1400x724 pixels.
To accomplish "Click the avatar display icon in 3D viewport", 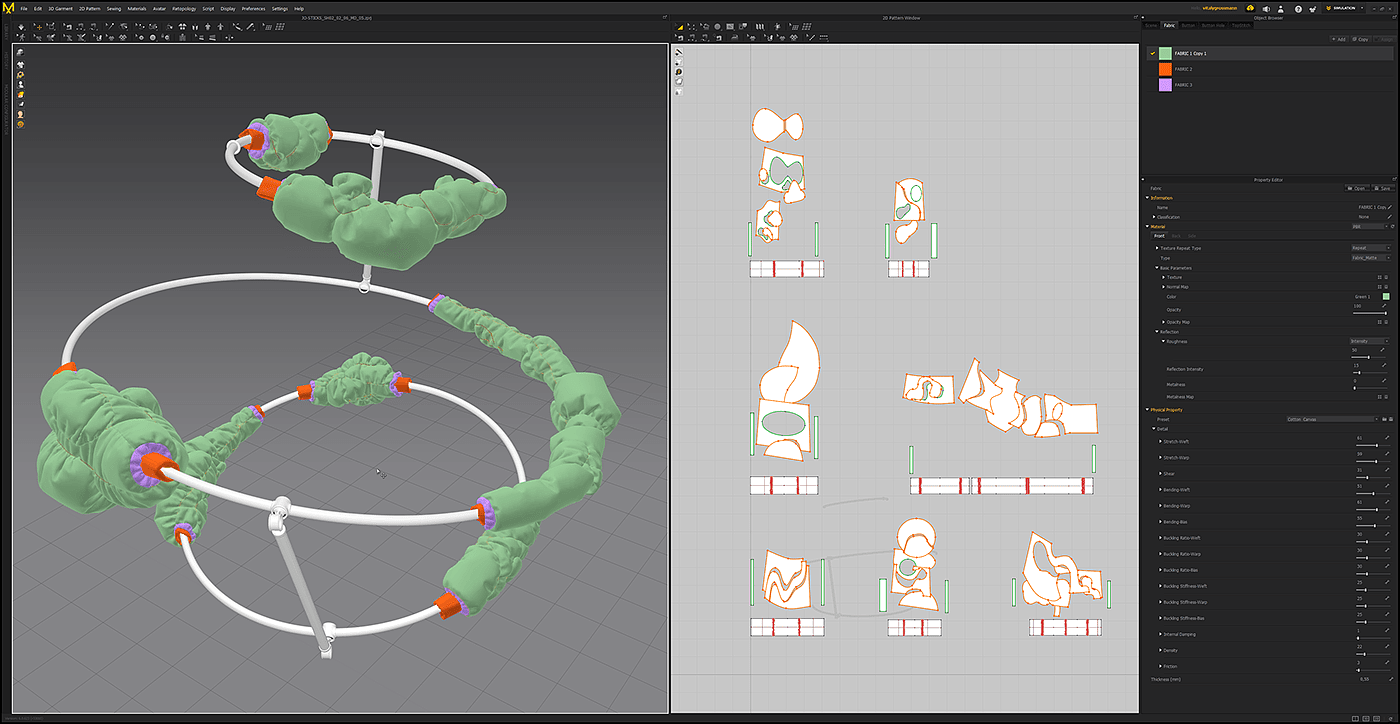I will pos(20,85).
